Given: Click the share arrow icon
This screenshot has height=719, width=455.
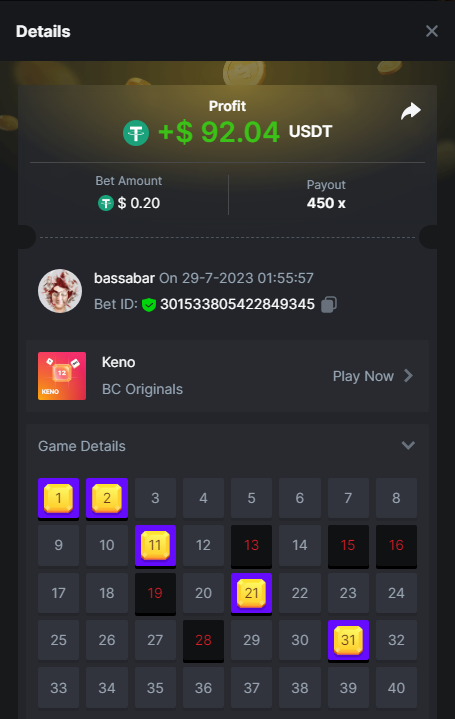Looking at the screenshot, I should (411, 111).
